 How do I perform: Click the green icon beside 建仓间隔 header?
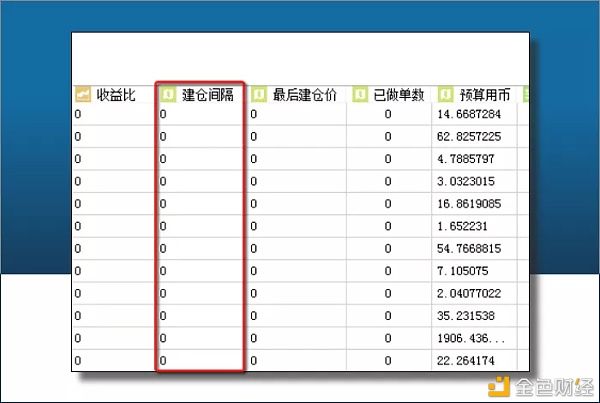click(168, 95)
